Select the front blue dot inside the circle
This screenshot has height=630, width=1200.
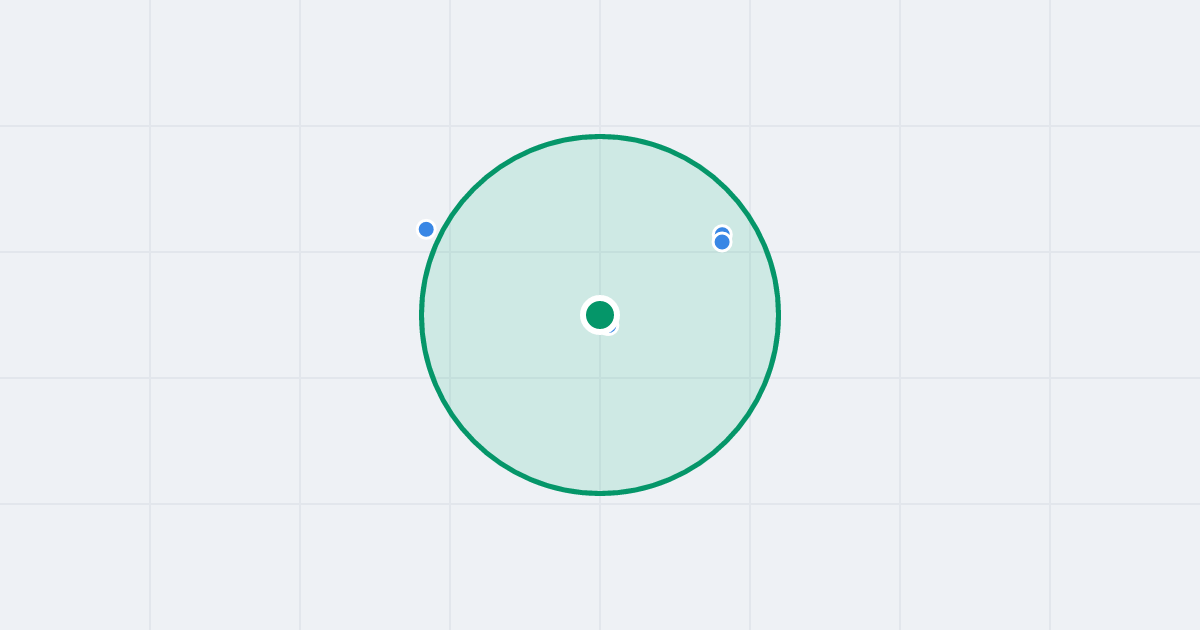tap(722, 242)
